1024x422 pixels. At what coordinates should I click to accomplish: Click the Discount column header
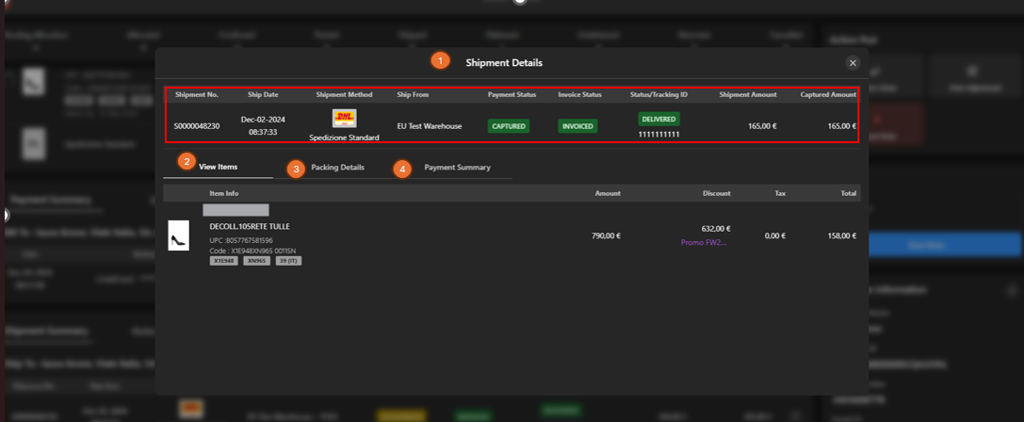pyautogui.click(x=716, y=193)
